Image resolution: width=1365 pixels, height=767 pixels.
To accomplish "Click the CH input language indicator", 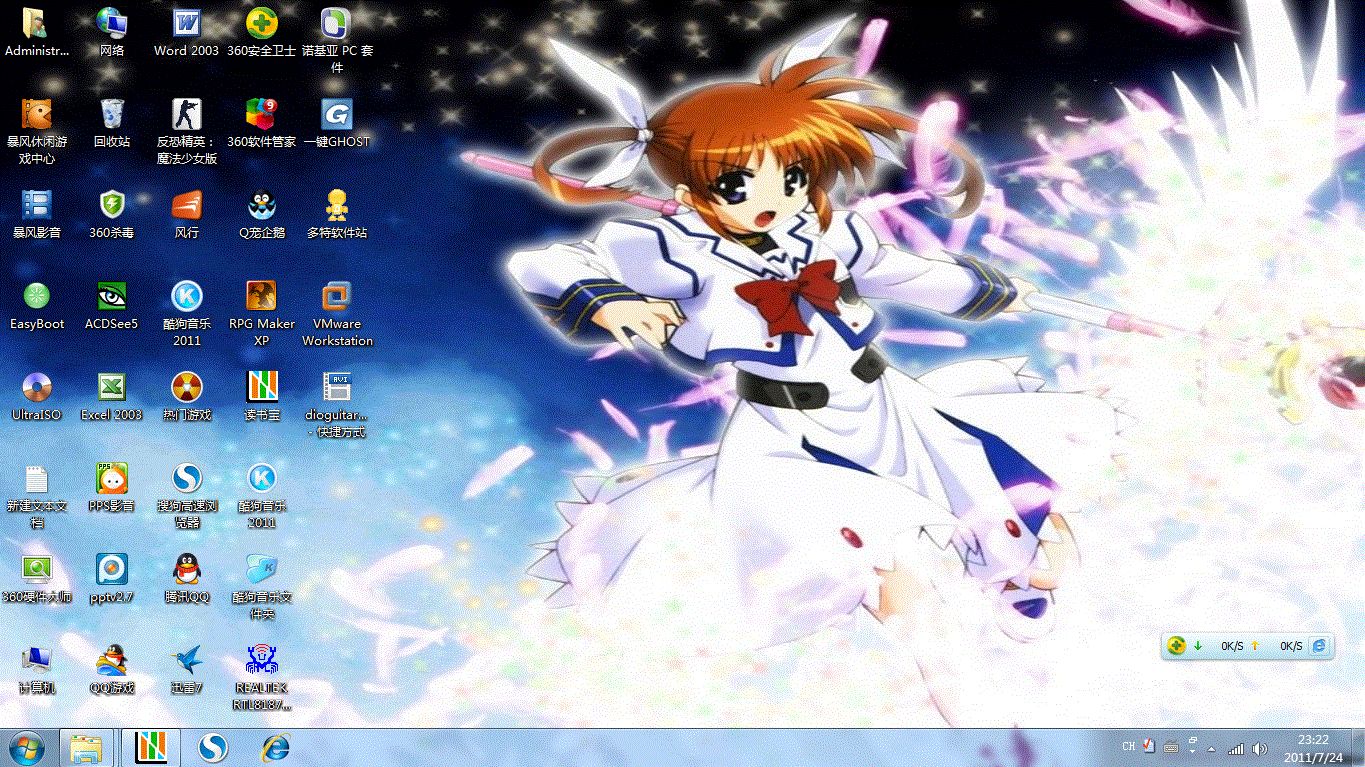I will click(x=1129, y=747).
